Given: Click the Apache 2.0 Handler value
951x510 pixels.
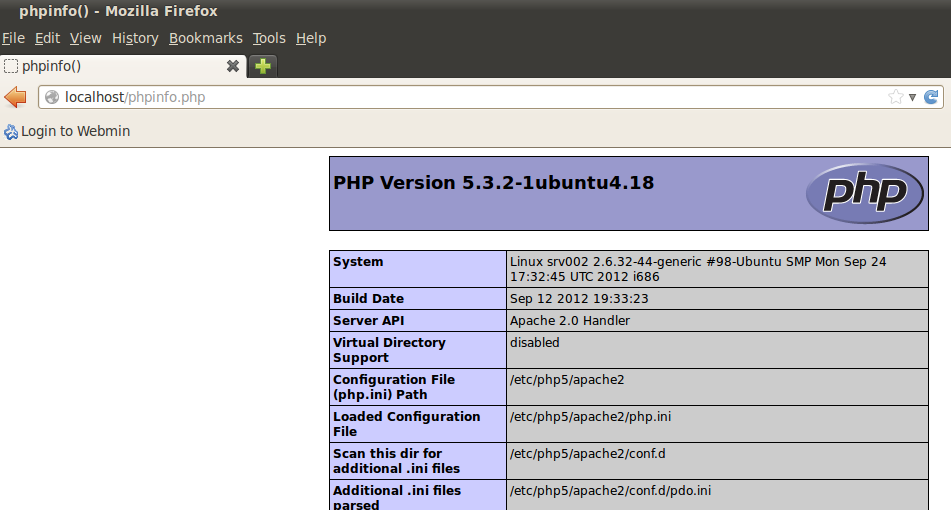Looking at the screenshot, I should [x=570, y=320].
